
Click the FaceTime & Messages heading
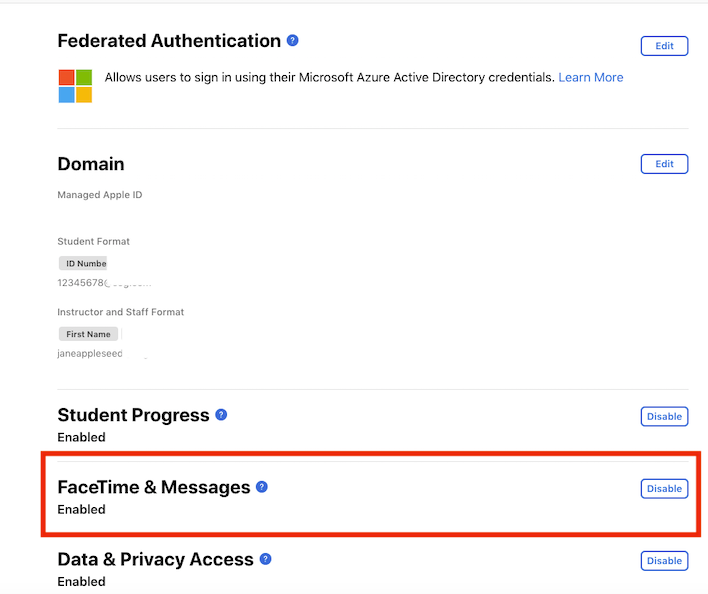(x=154, y=487)
